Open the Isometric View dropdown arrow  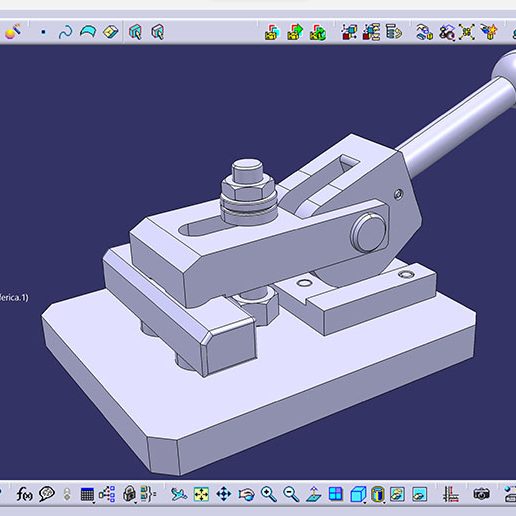click(x=365, y=502)
